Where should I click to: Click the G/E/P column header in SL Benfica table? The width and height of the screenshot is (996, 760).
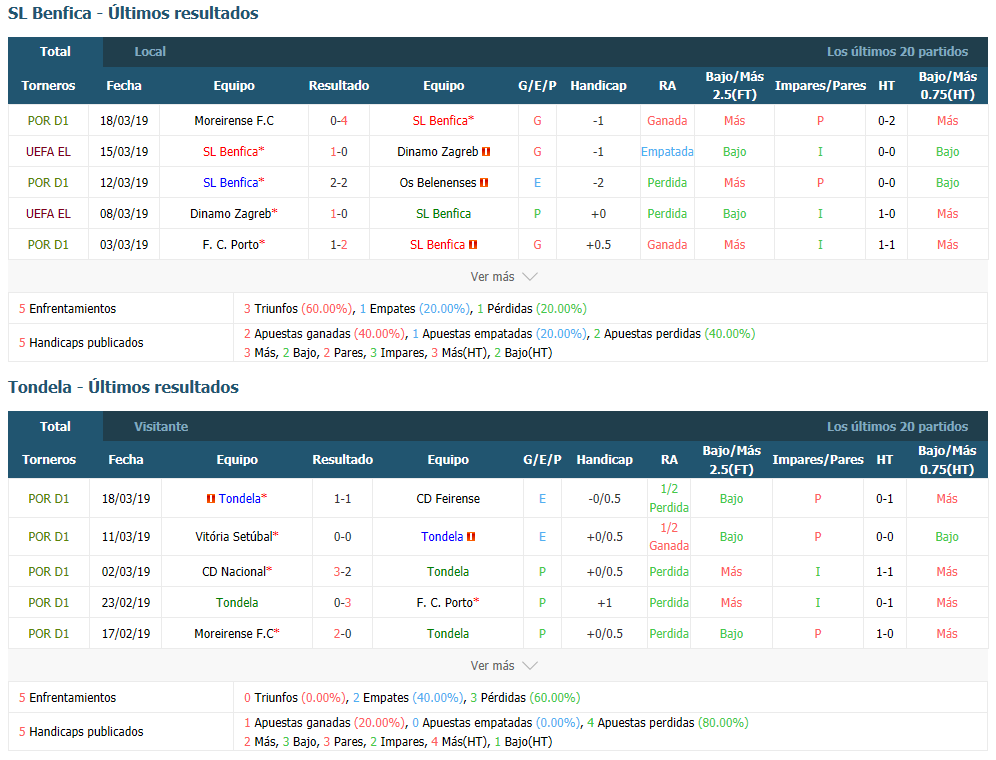pyautogui.click(x=537, y=86)
